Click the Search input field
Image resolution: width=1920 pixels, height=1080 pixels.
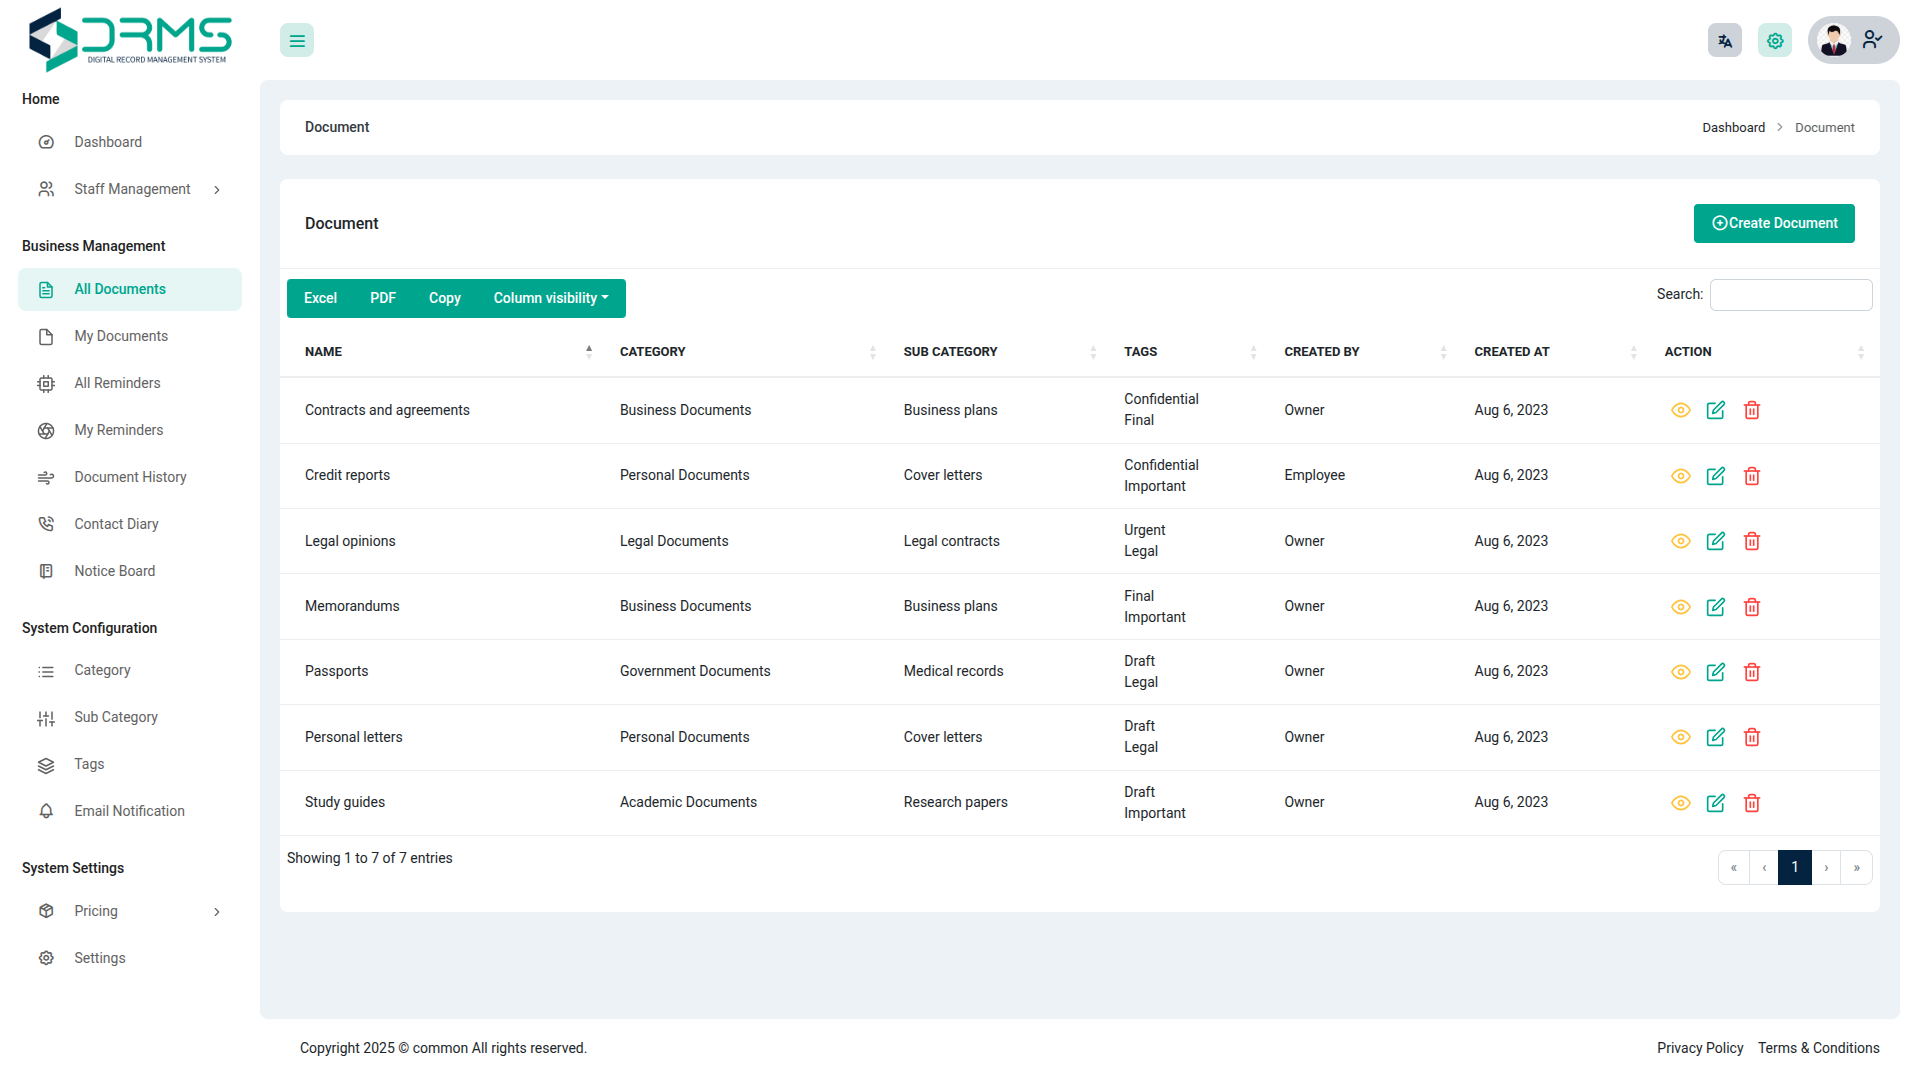click(1790, 295)
